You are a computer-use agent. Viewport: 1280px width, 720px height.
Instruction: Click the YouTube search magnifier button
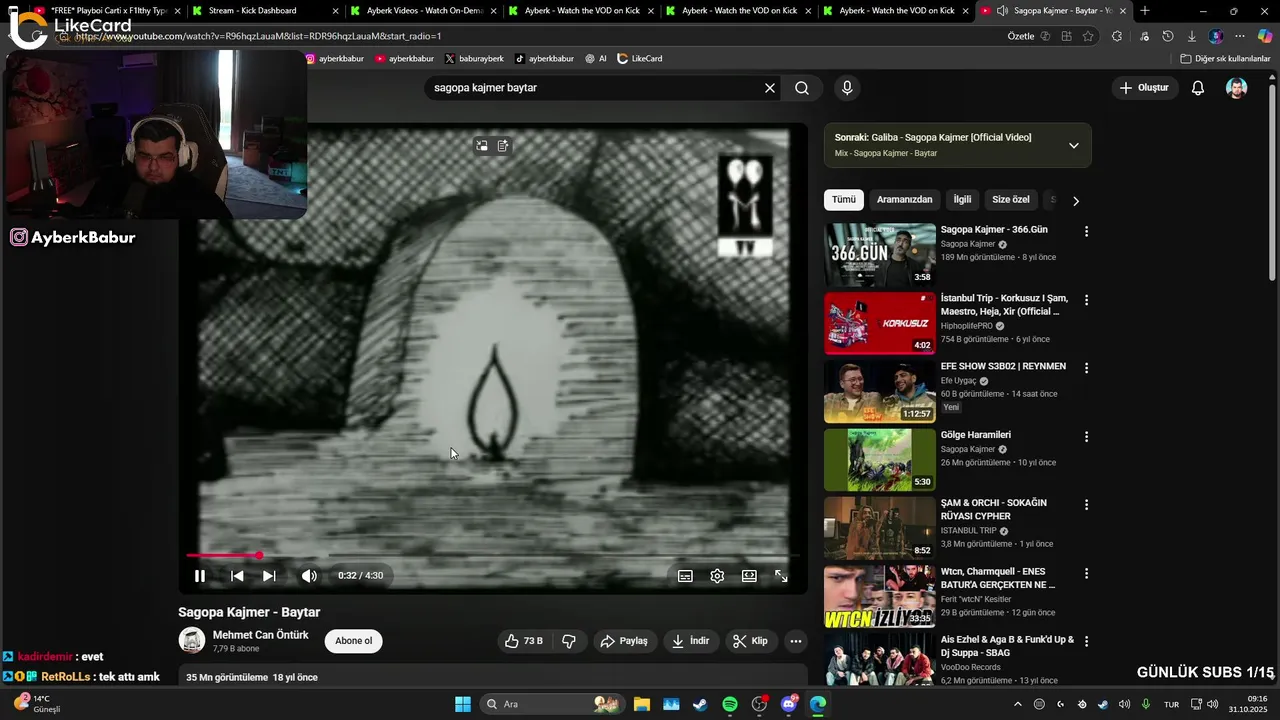802,88
